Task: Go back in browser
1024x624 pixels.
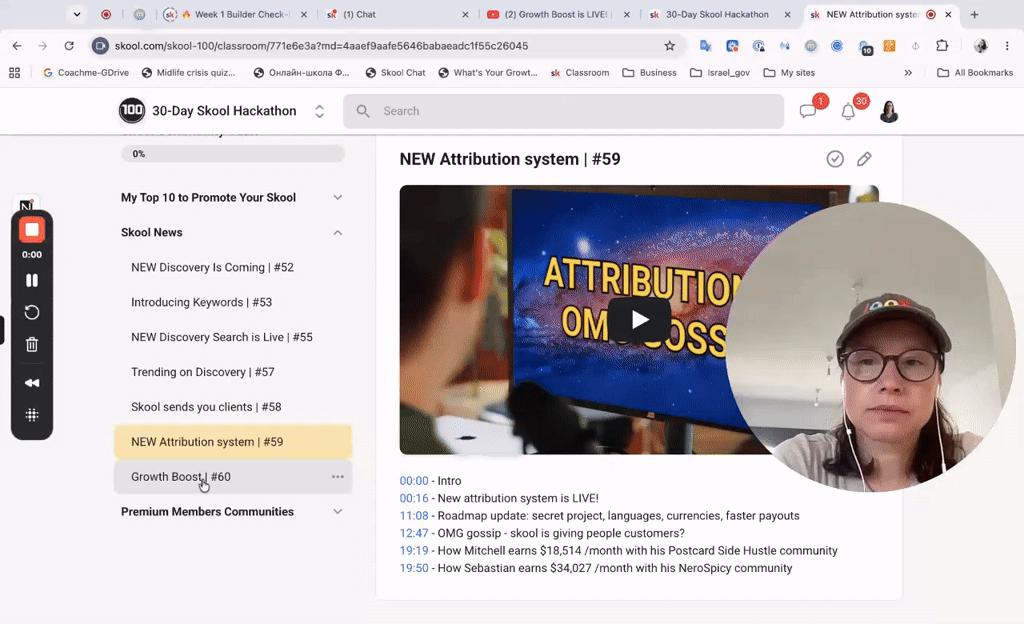Action: (x=17, y=46)
